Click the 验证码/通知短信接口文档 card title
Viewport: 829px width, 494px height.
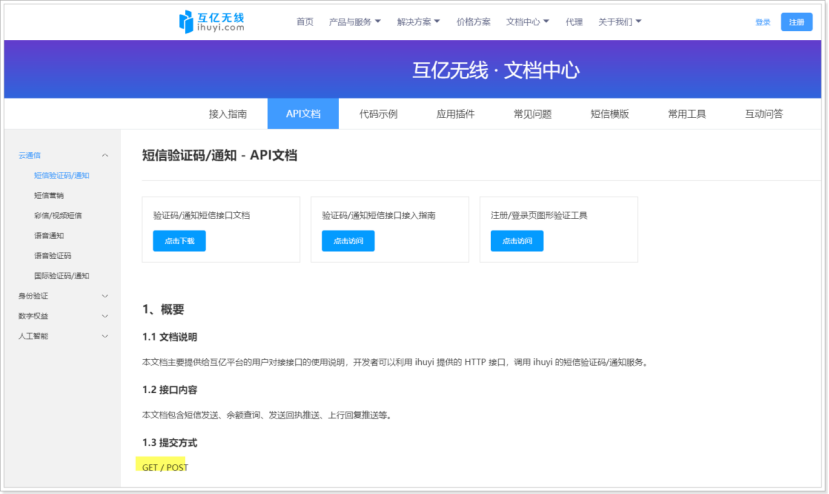[201, 215]
